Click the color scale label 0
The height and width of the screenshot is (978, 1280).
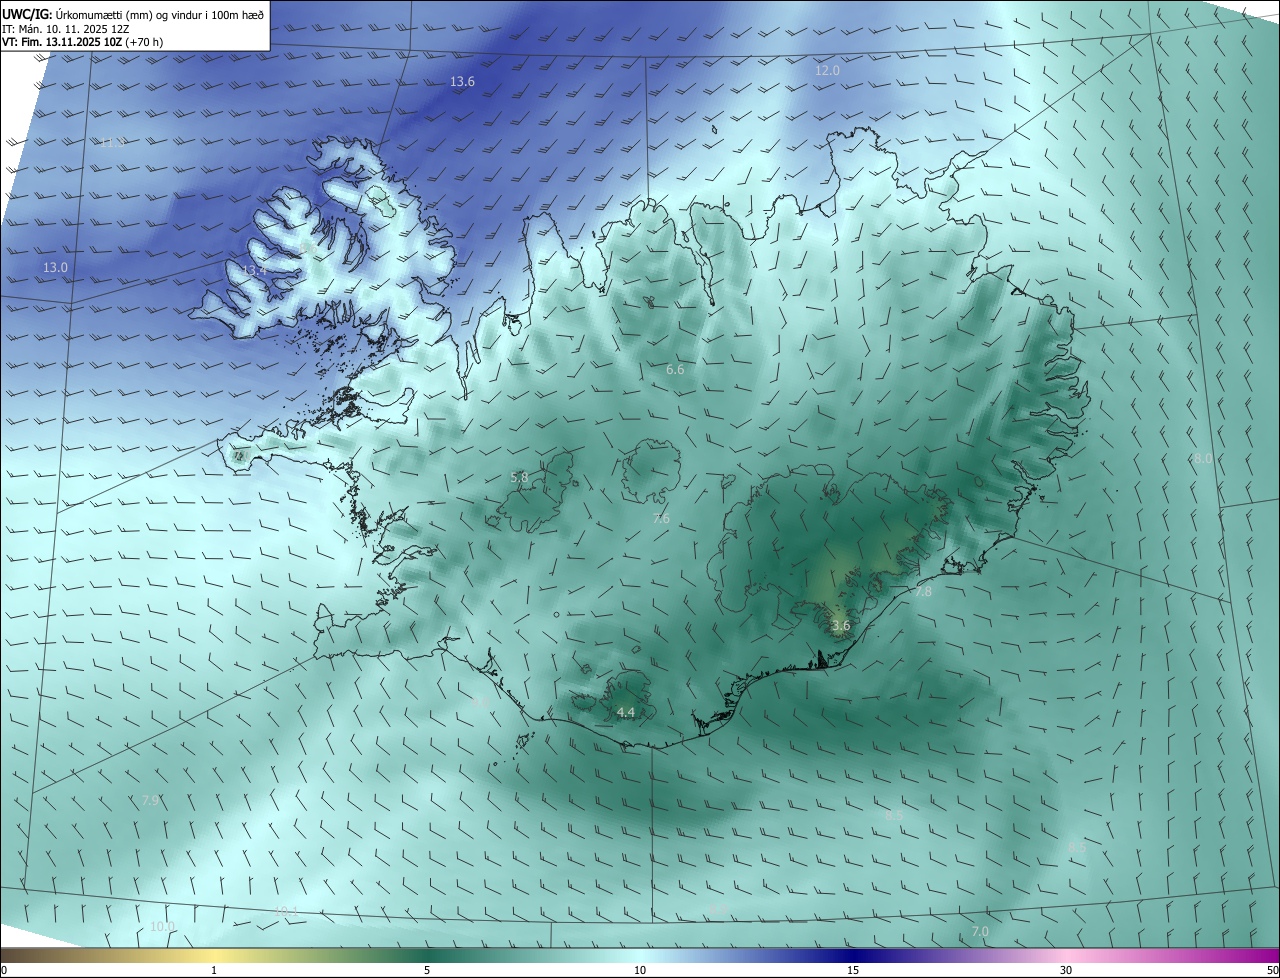(4, 970)
